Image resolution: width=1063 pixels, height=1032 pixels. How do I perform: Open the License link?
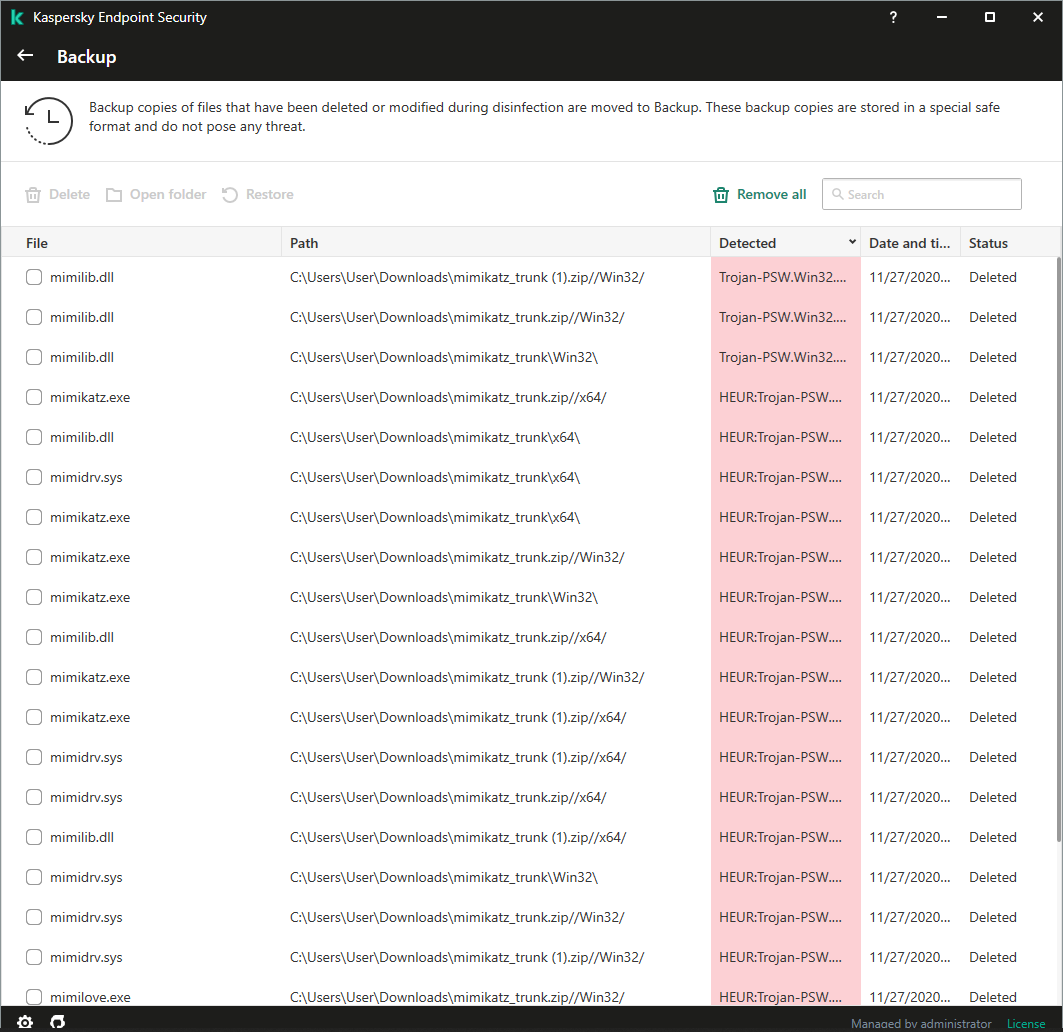point(1025,1023)
